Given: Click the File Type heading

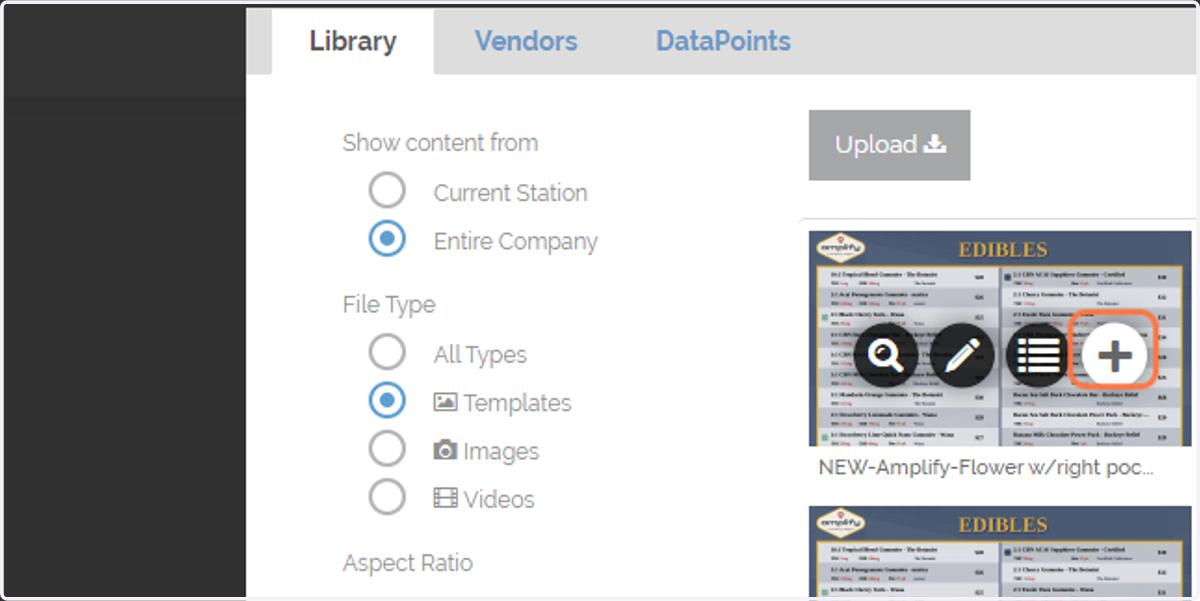Looking at the screenshot, I should coord(389,305).
